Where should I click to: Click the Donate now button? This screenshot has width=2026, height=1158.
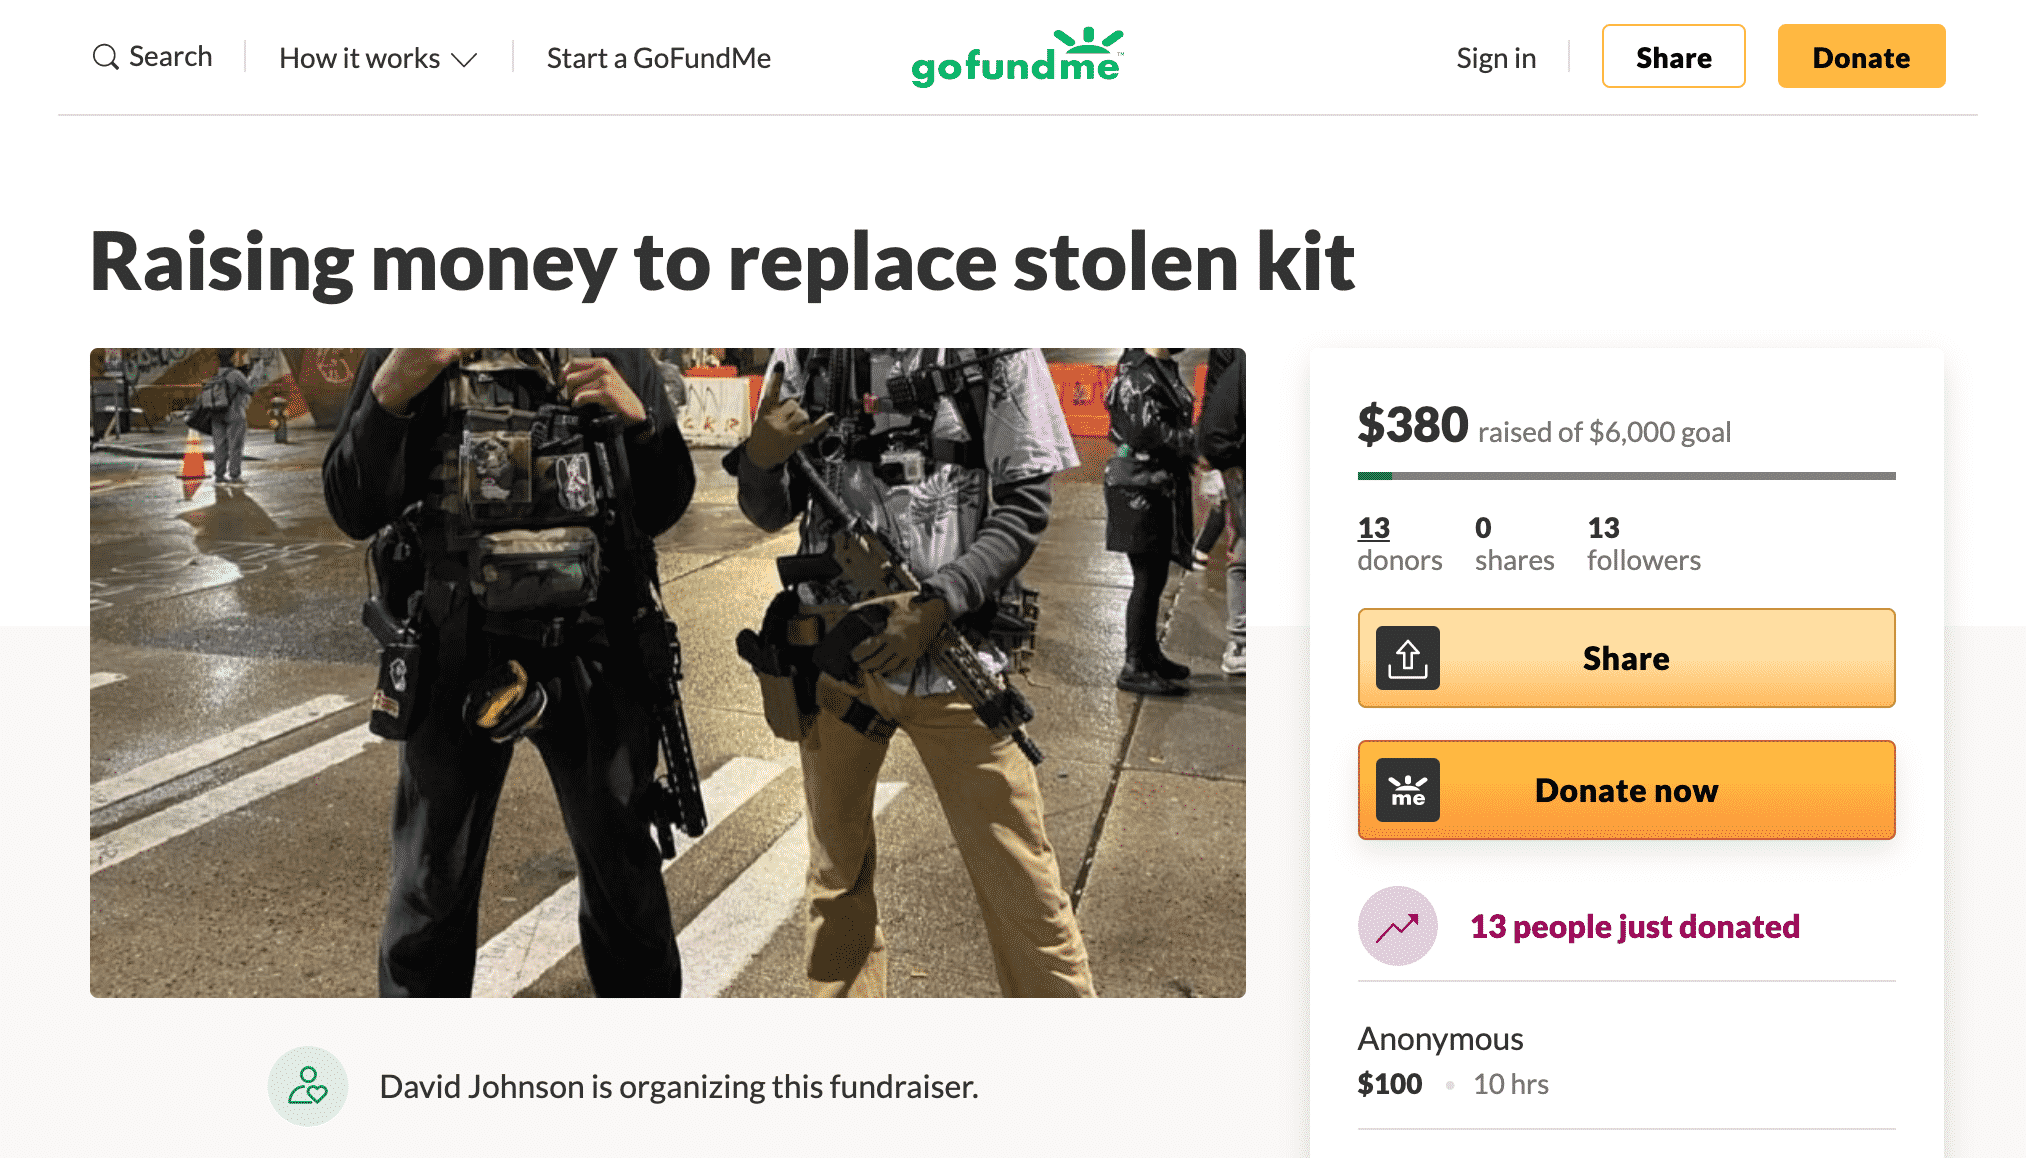(x=1626, y=790)
